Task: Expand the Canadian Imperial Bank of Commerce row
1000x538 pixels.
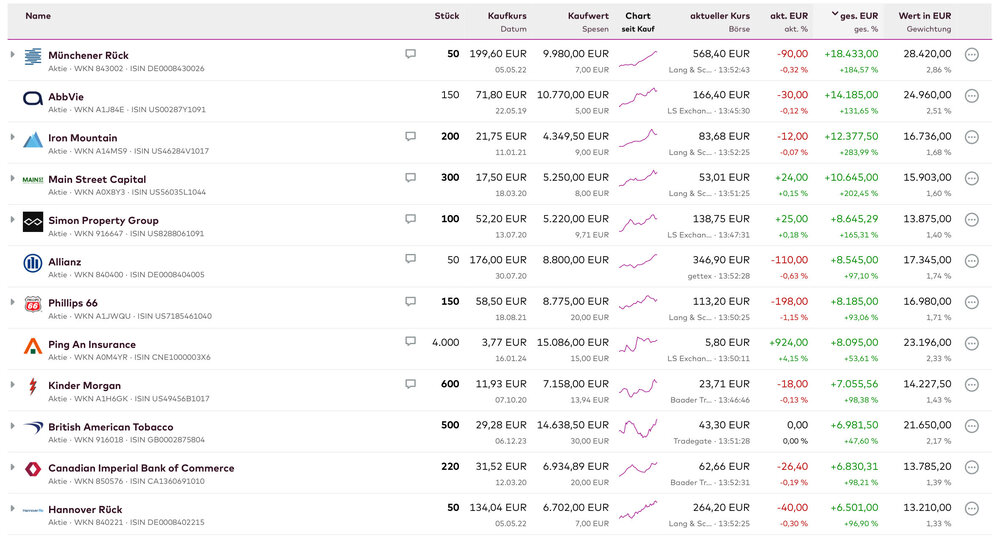Action: coord(12,468)
